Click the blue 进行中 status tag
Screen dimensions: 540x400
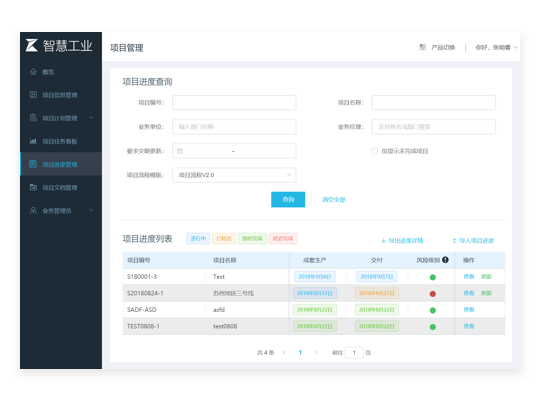[198, 238]
